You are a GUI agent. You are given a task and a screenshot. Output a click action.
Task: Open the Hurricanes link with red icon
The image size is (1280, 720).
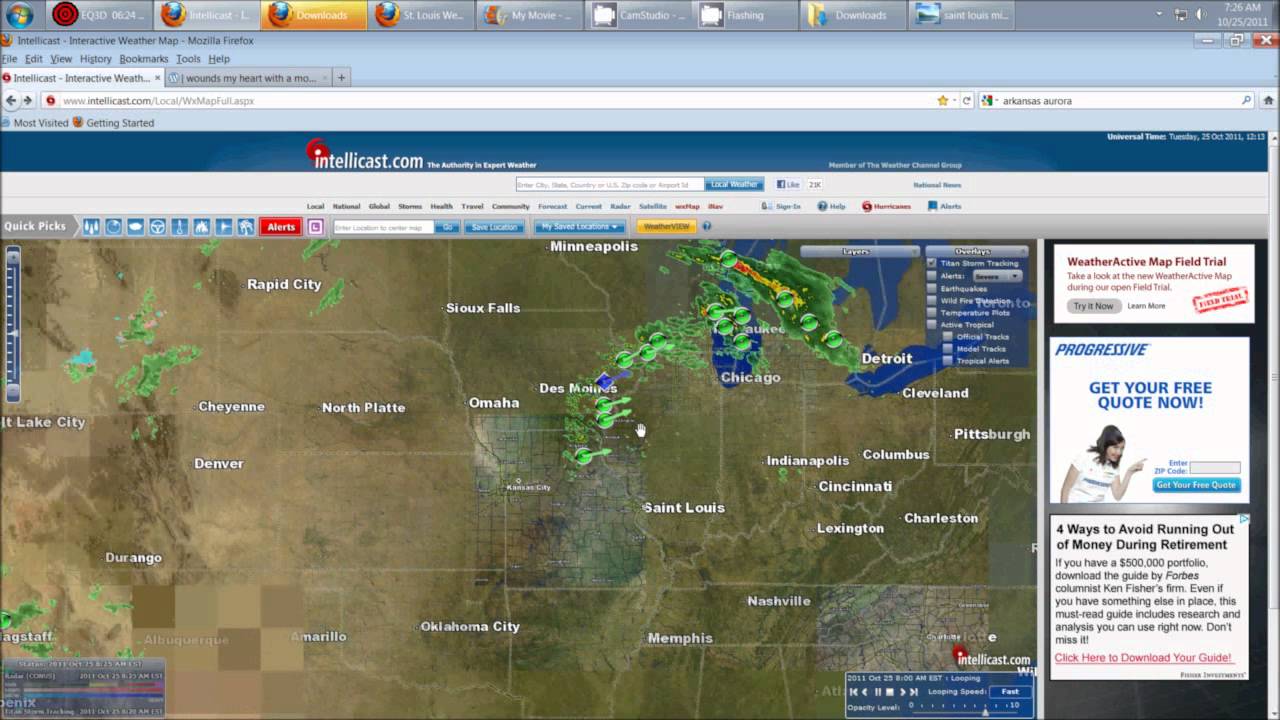point(886,206)
